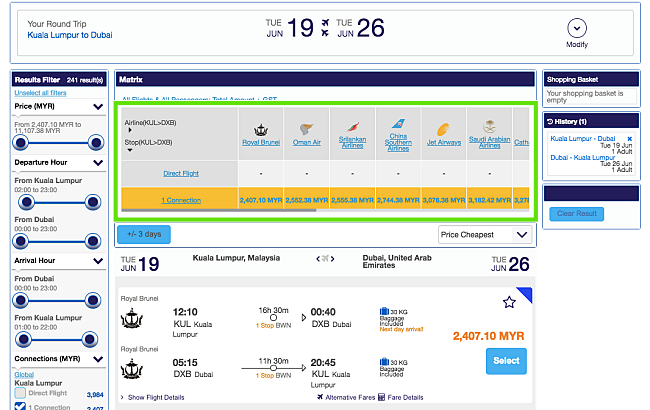Click the Srilankan Airlines name link
650x410 pixels.
click(352, 142)
